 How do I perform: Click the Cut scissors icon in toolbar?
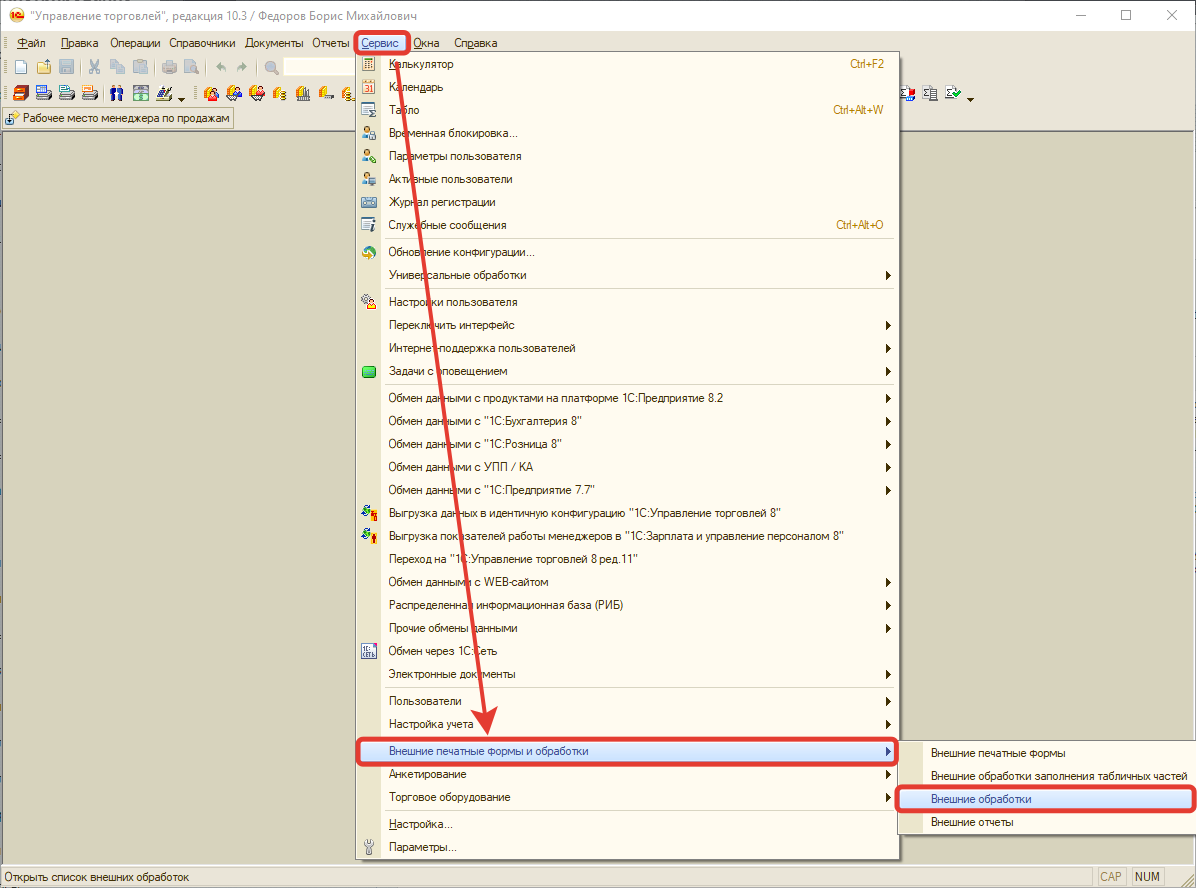click(x=94, y=67)
